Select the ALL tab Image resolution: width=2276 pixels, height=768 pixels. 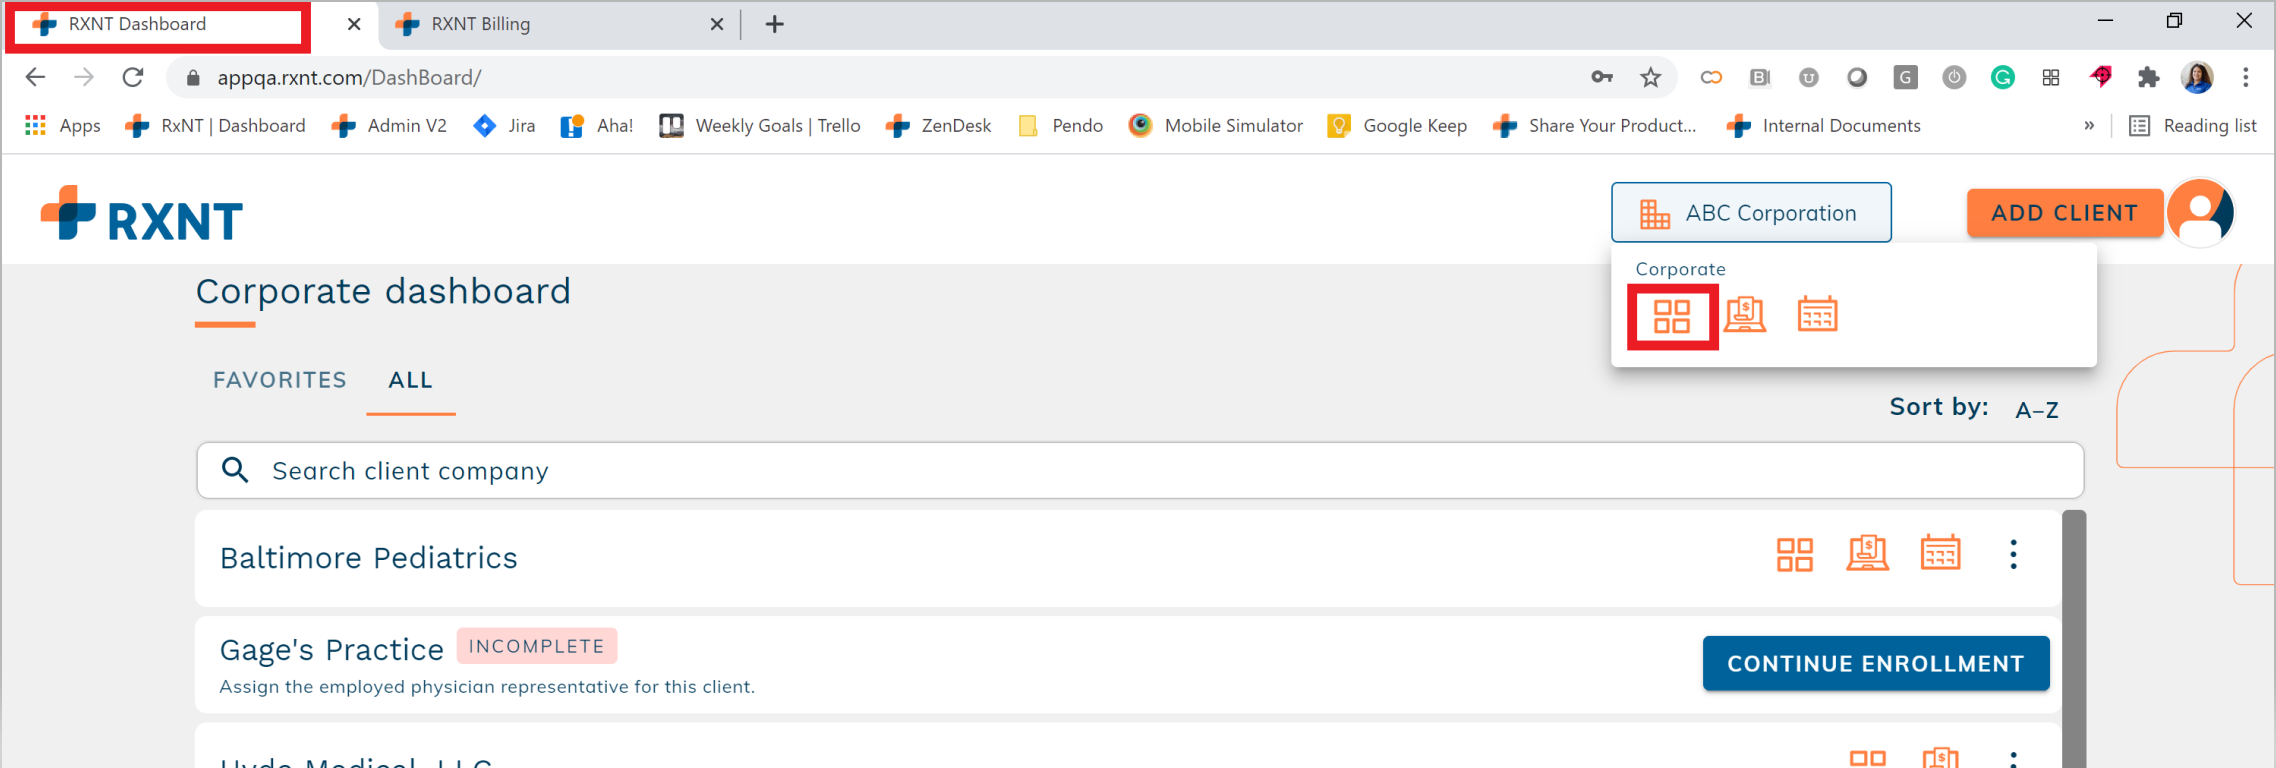click(x=411, y=380)
